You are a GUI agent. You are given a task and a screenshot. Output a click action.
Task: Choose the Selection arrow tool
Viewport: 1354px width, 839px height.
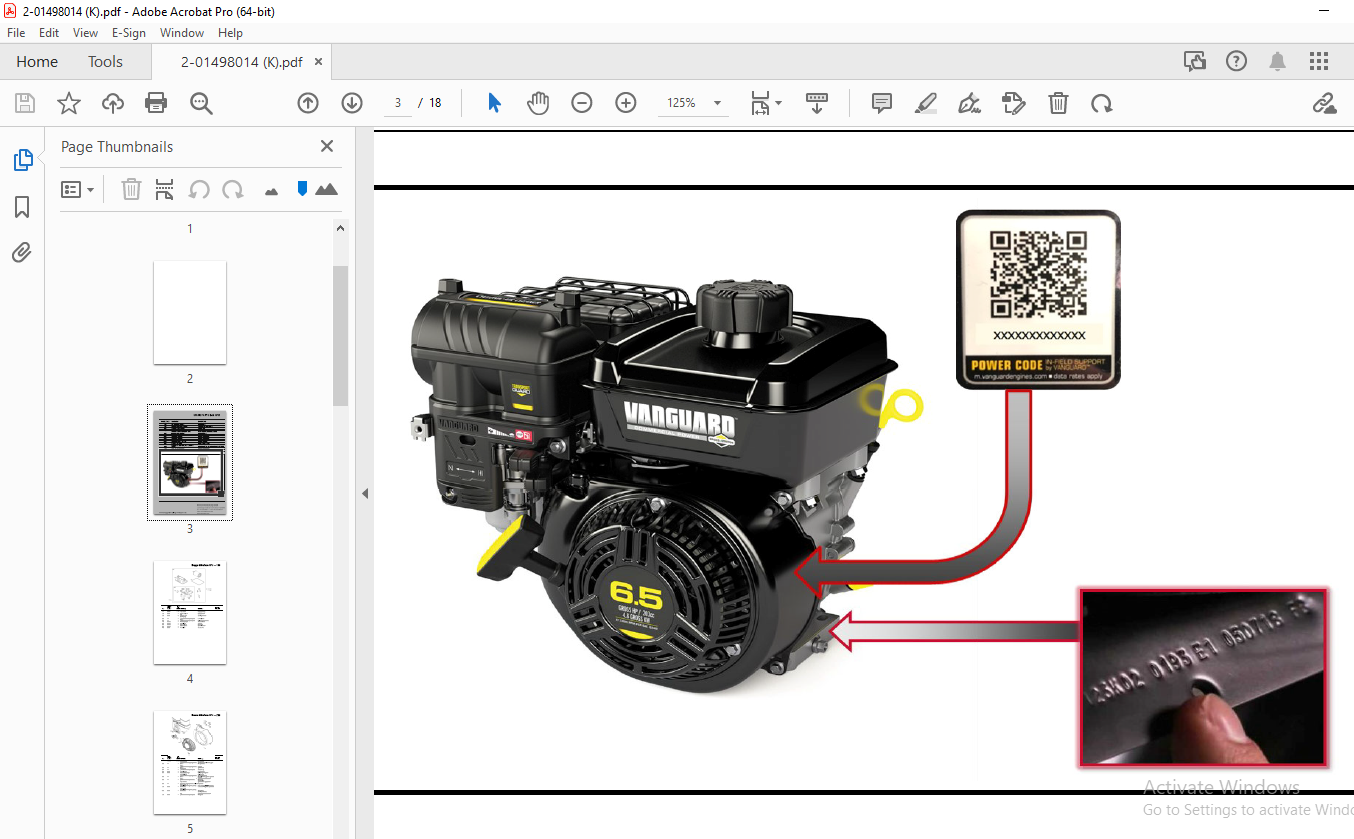tap(494, 103)
